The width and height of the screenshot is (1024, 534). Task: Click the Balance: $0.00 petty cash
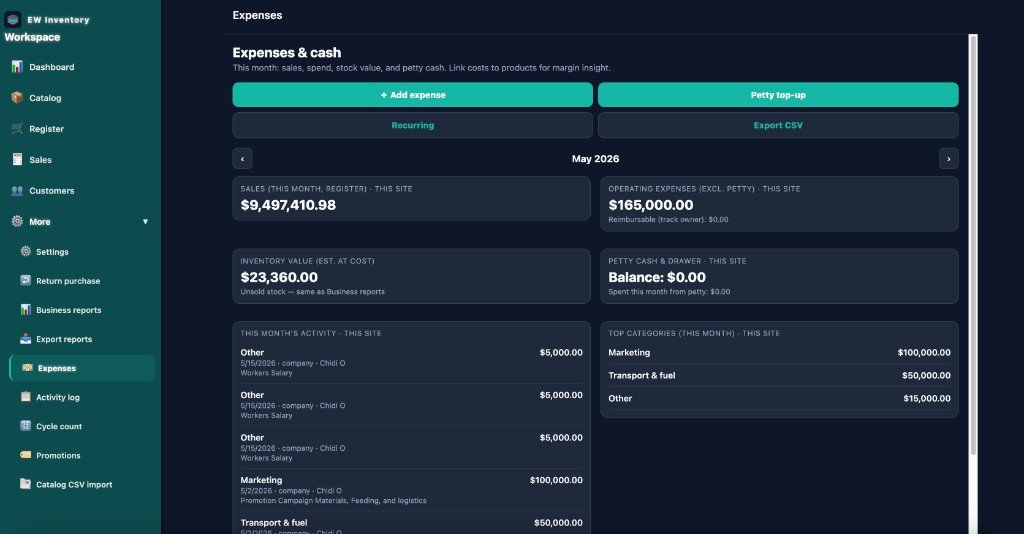[657, 277]
